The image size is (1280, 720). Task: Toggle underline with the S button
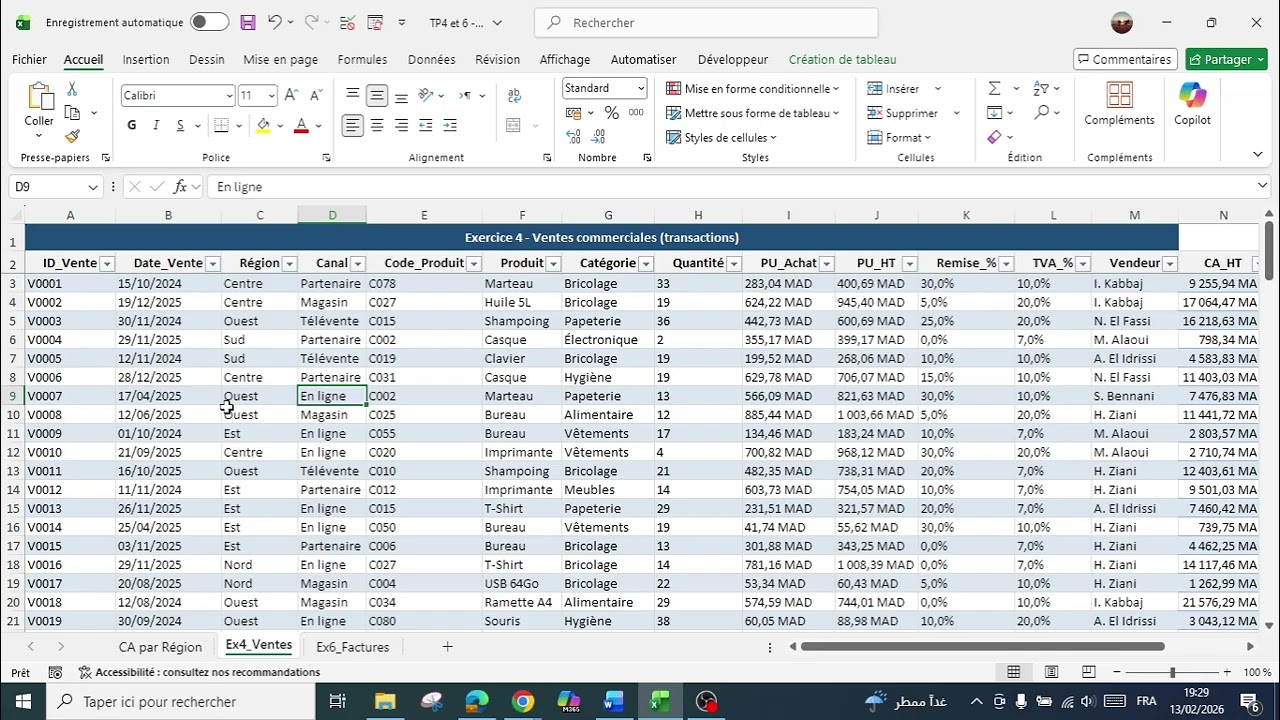click(181, 126)
